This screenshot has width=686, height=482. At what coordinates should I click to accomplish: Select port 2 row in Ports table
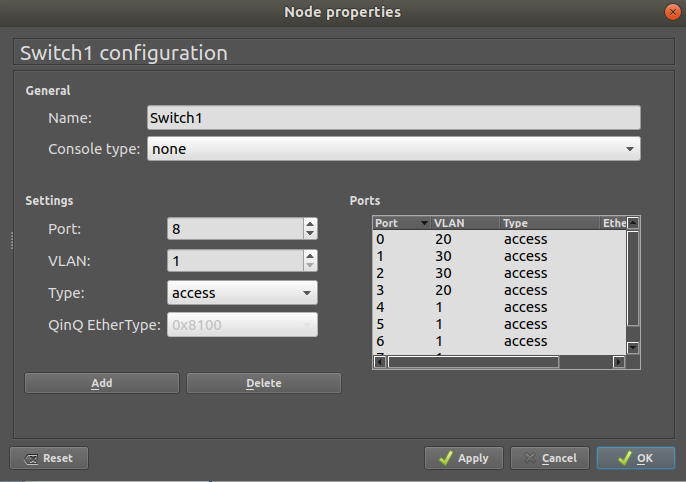point(500,273)
